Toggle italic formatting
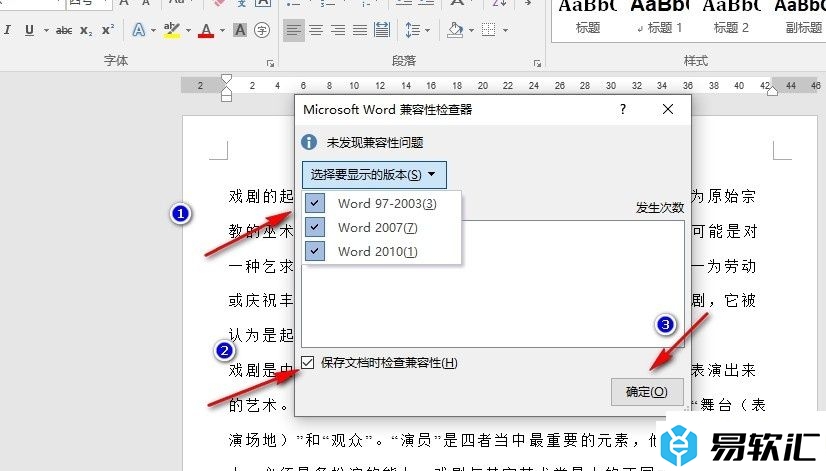The width and height of the screenshot is (826, 471). [x=7, y=30]
